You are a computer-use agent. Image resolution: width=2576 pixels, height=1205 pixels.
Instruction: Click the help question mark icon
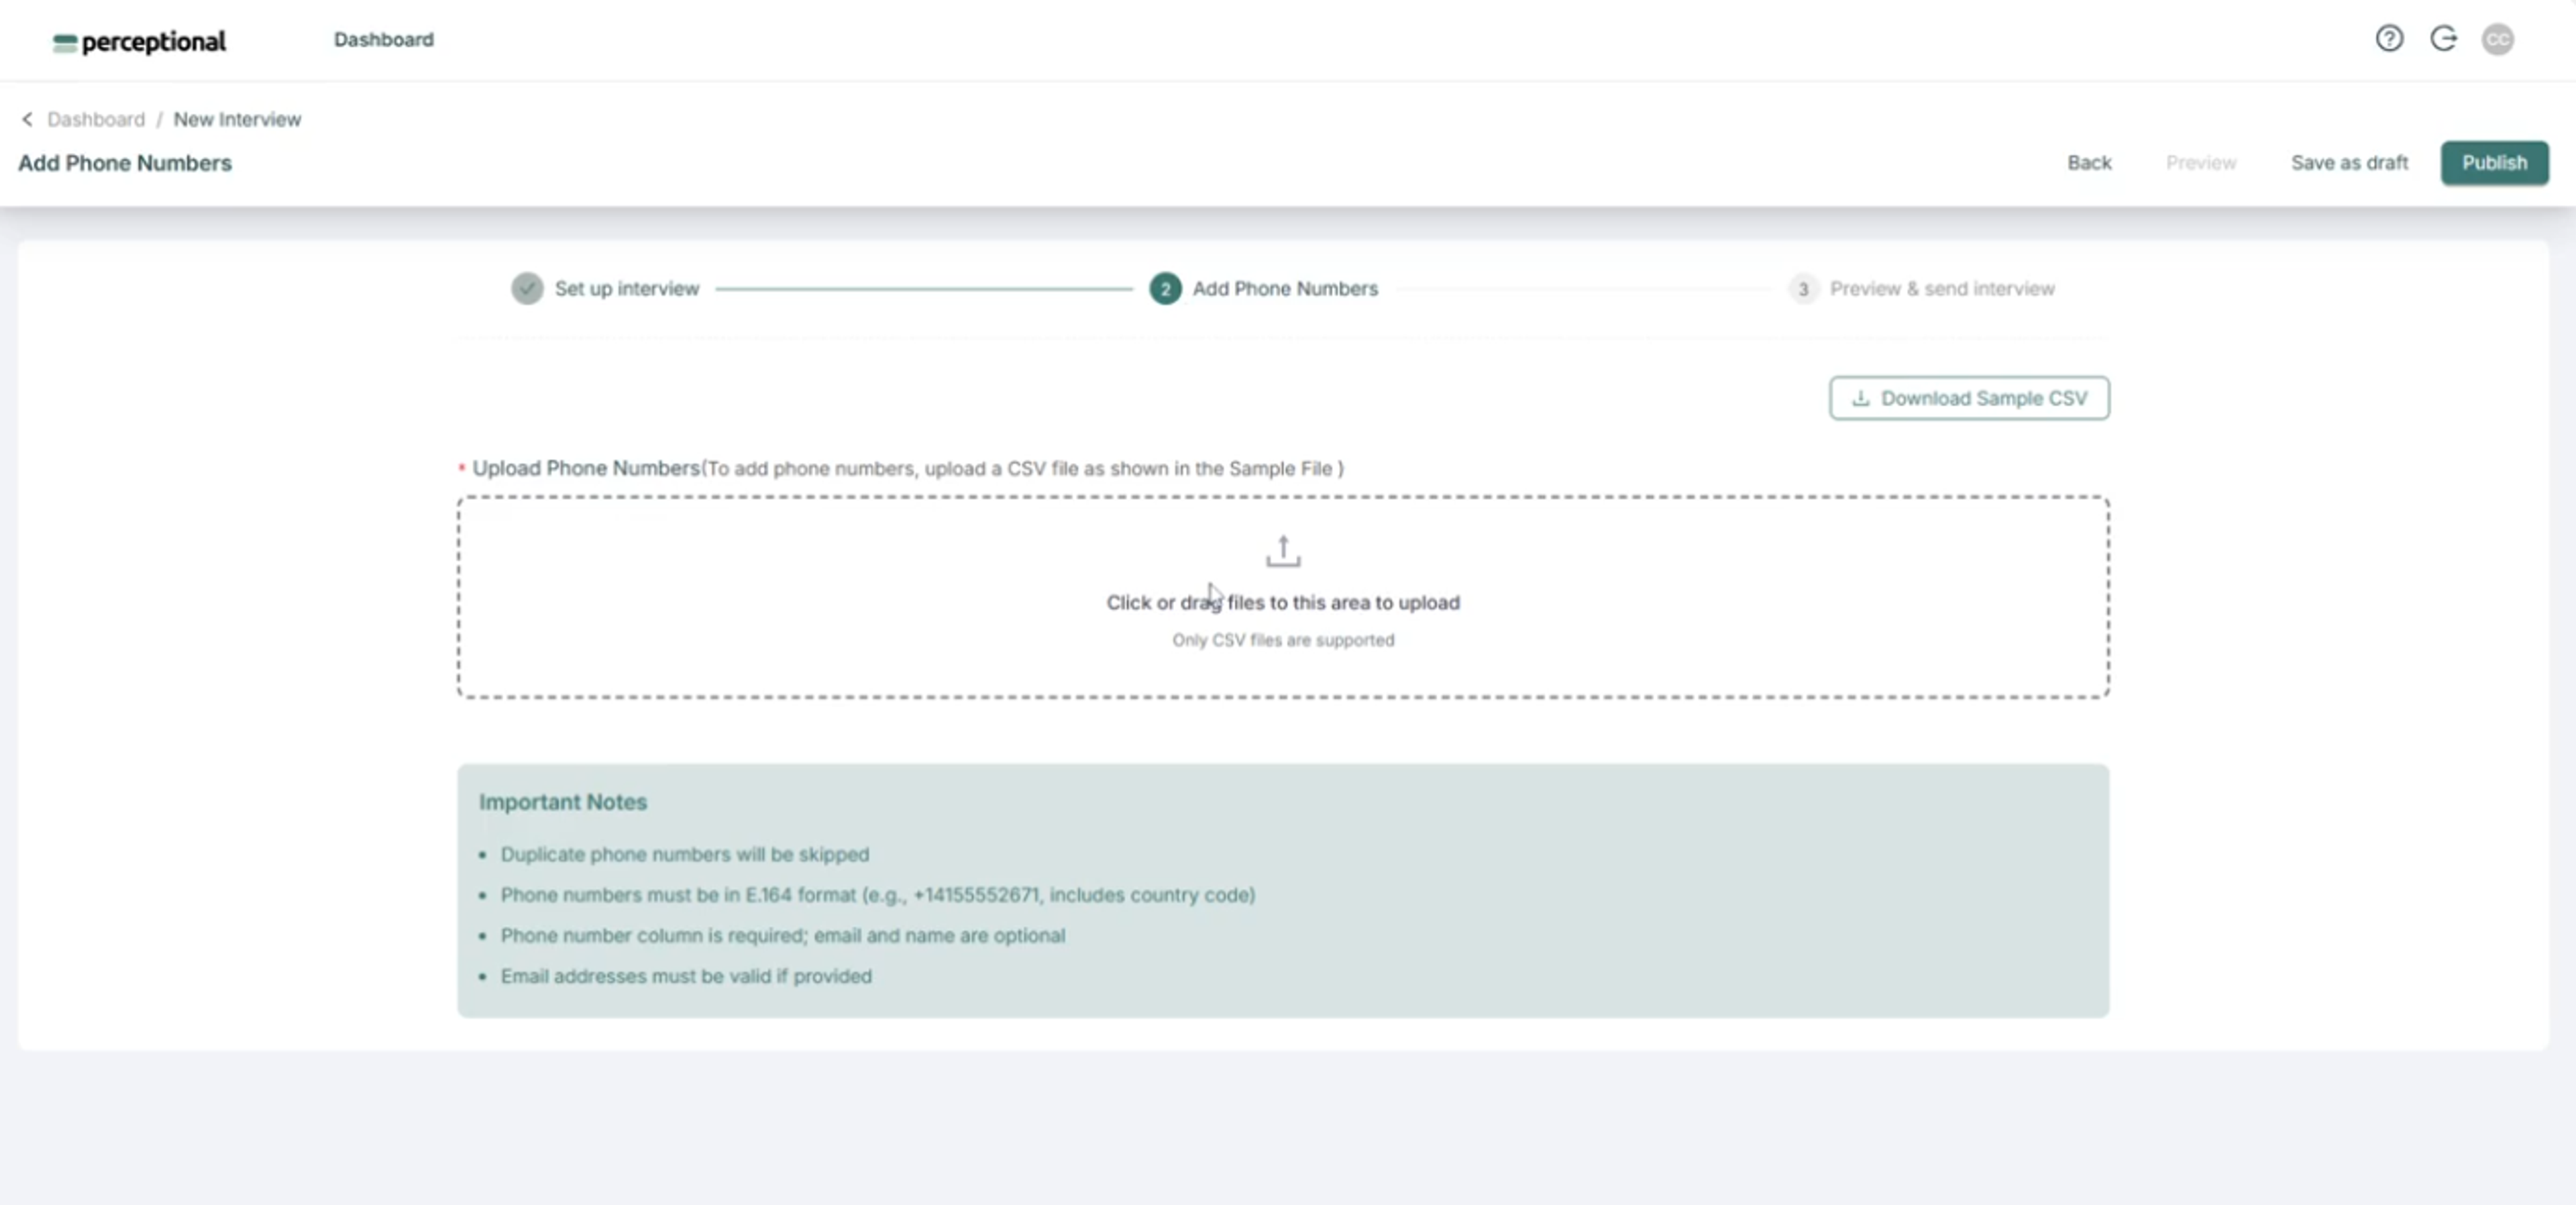[x=2389, y=39]
